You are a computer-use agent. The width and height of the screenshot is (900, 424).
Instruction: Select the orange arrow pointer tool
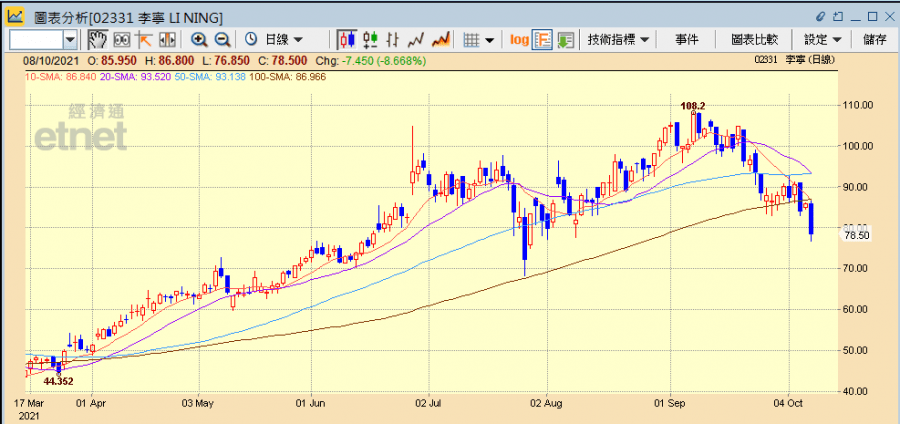pos(143,39)
